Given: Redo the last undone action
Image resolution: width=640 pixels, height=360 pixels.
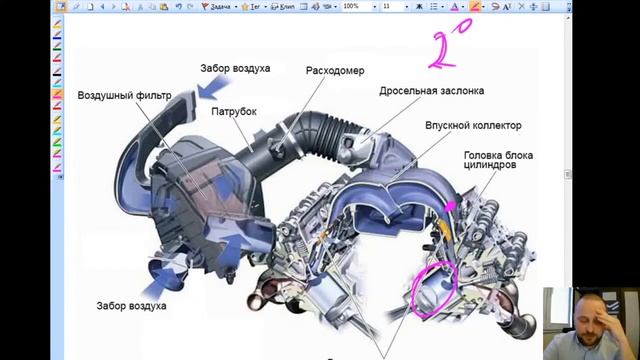Looking at the screenshot, I should [190, 7].
